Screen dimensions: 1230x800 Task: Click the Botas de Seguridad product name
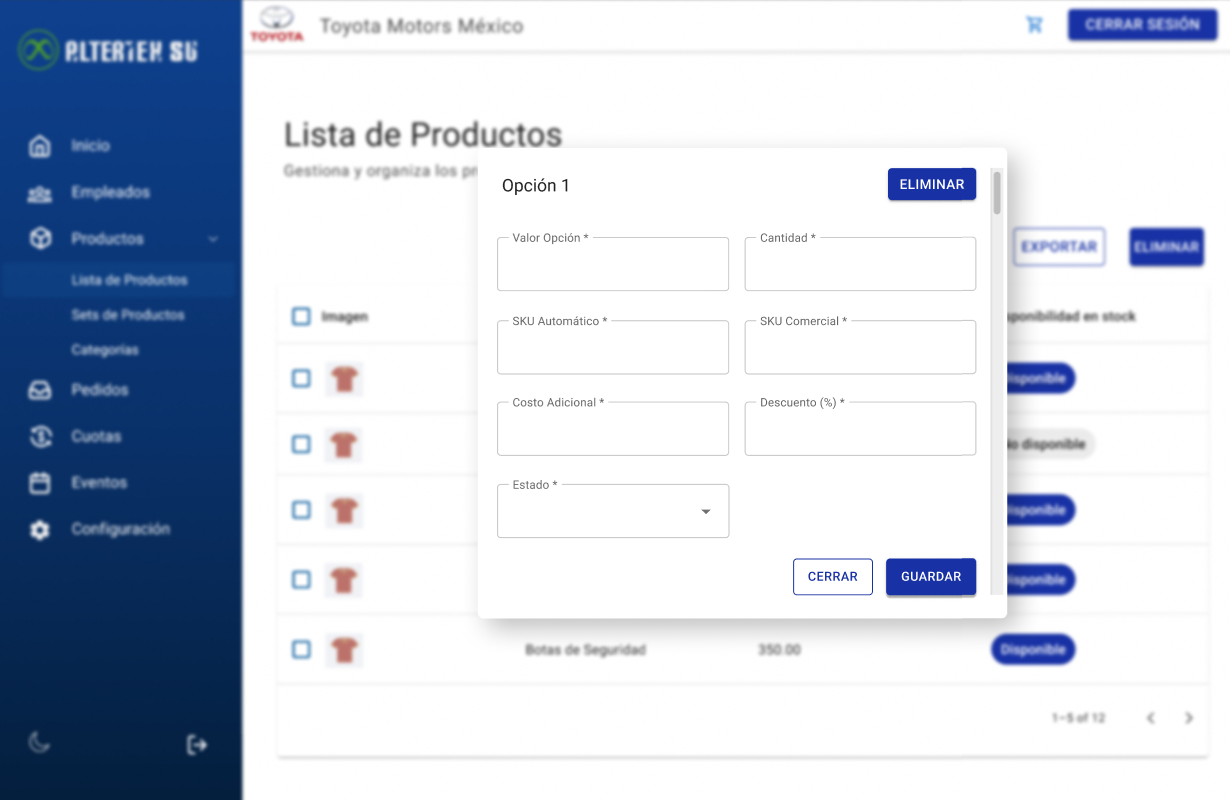pos(586,650)
